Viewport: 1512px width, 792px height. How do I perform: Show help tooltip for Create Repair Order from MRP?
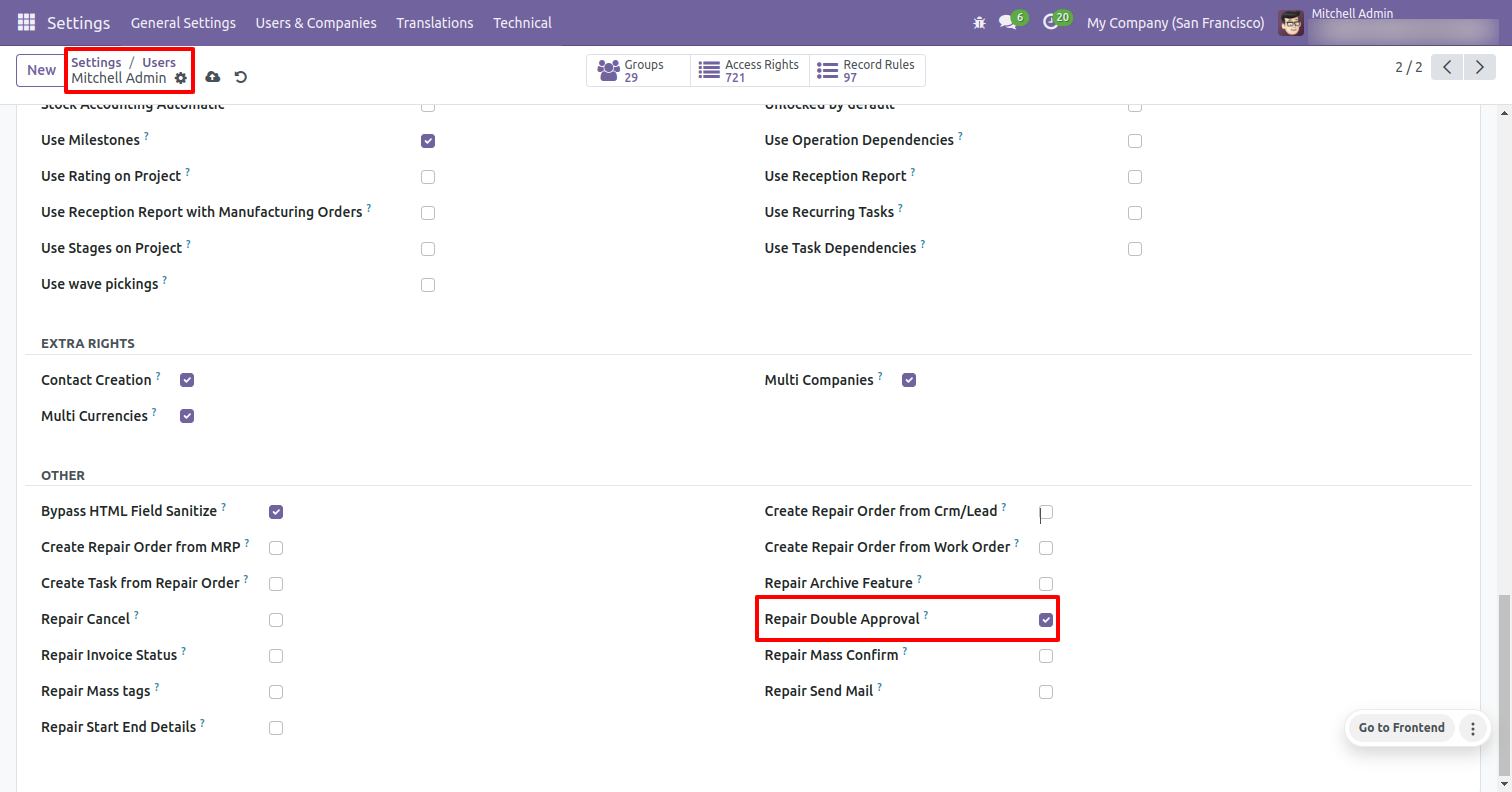click(246, 542)
